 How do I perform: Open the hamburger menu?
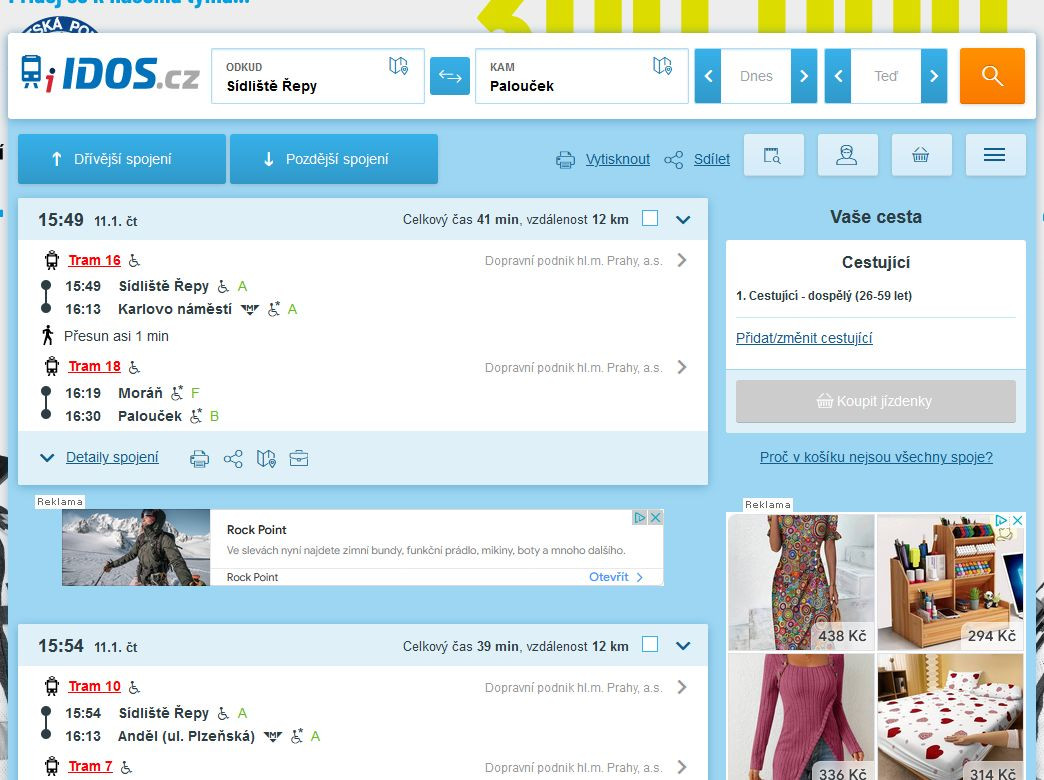tap(994, 156)
